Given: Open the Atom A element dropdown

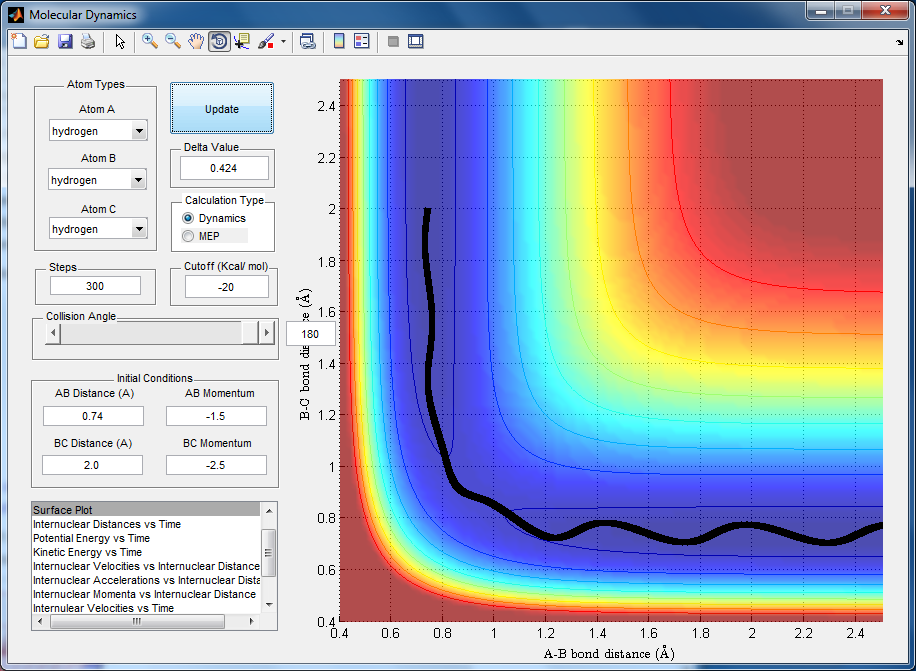Looking at the screenshot, I should pyautogui.click(x=138, y=131).
